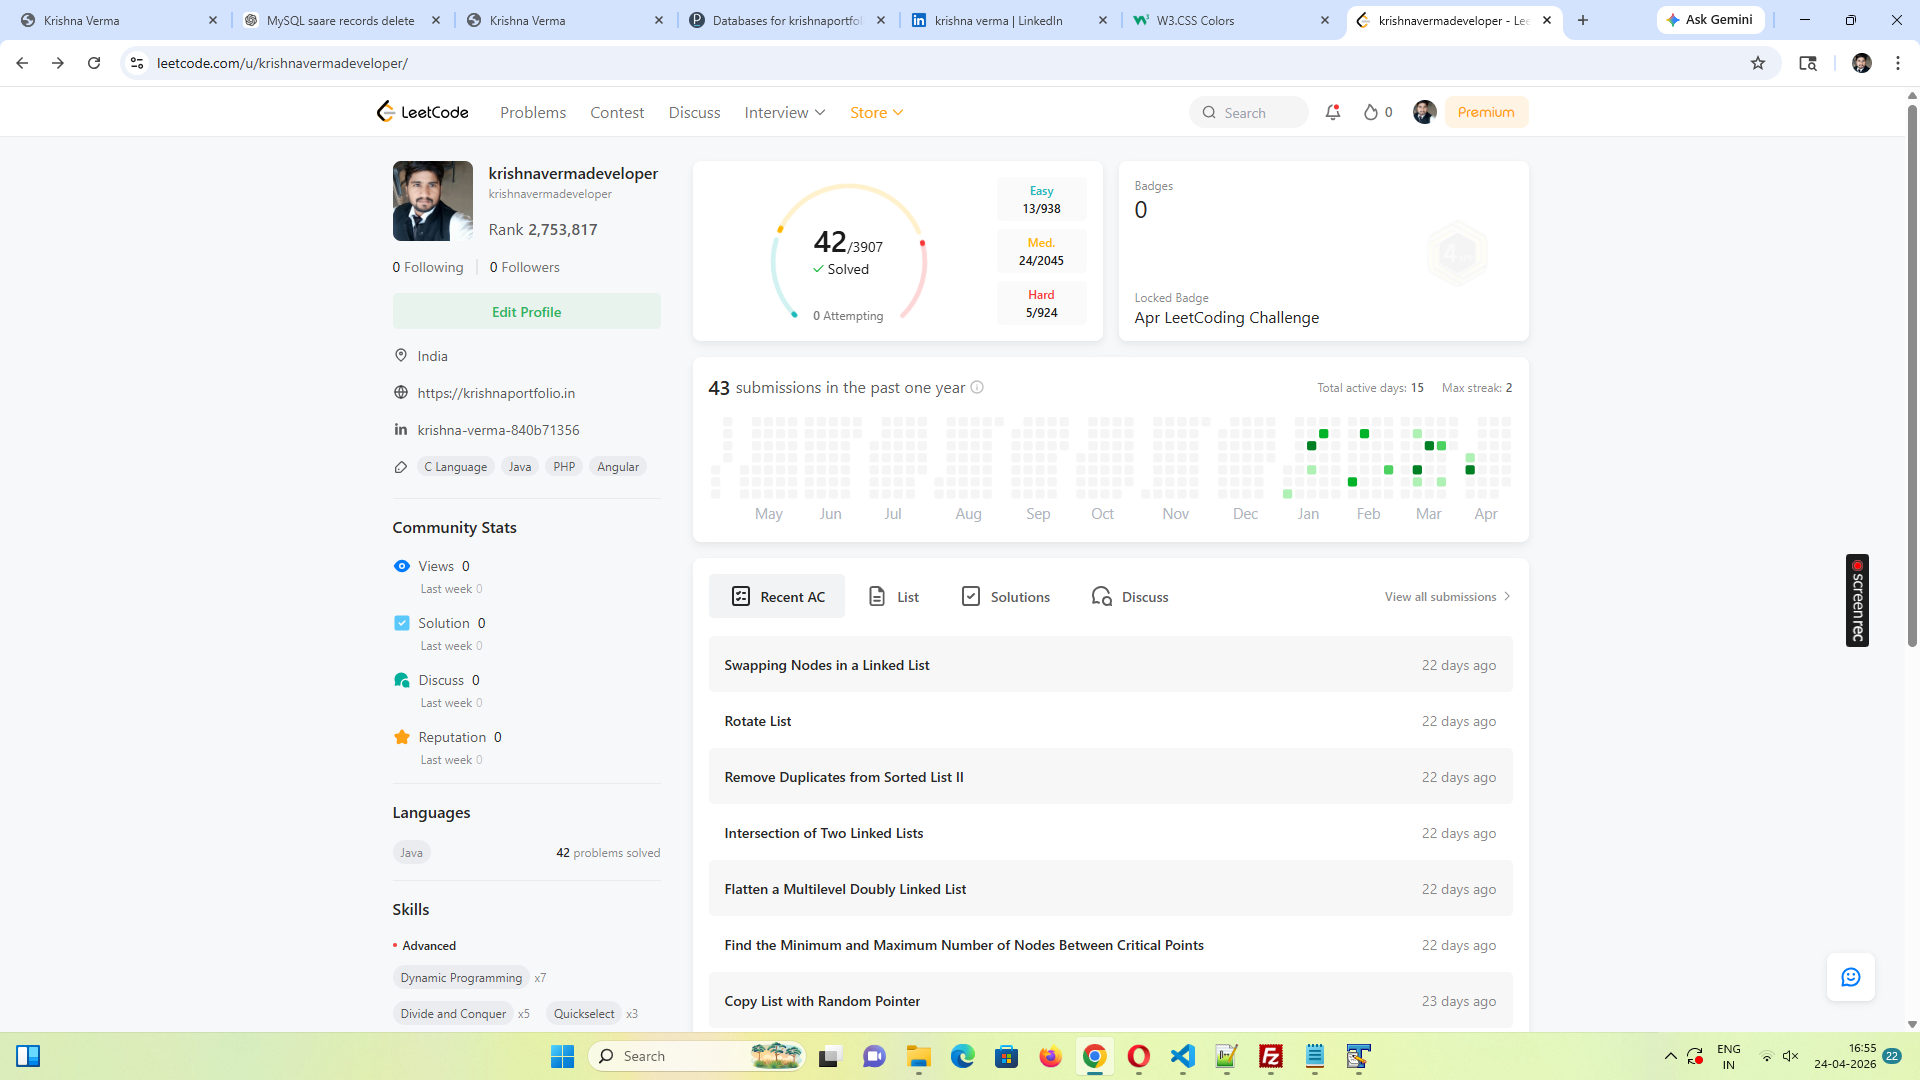Click the dark green April heatmap cell
This screenshot has height=1080, width=1920.
(1470, 470)
